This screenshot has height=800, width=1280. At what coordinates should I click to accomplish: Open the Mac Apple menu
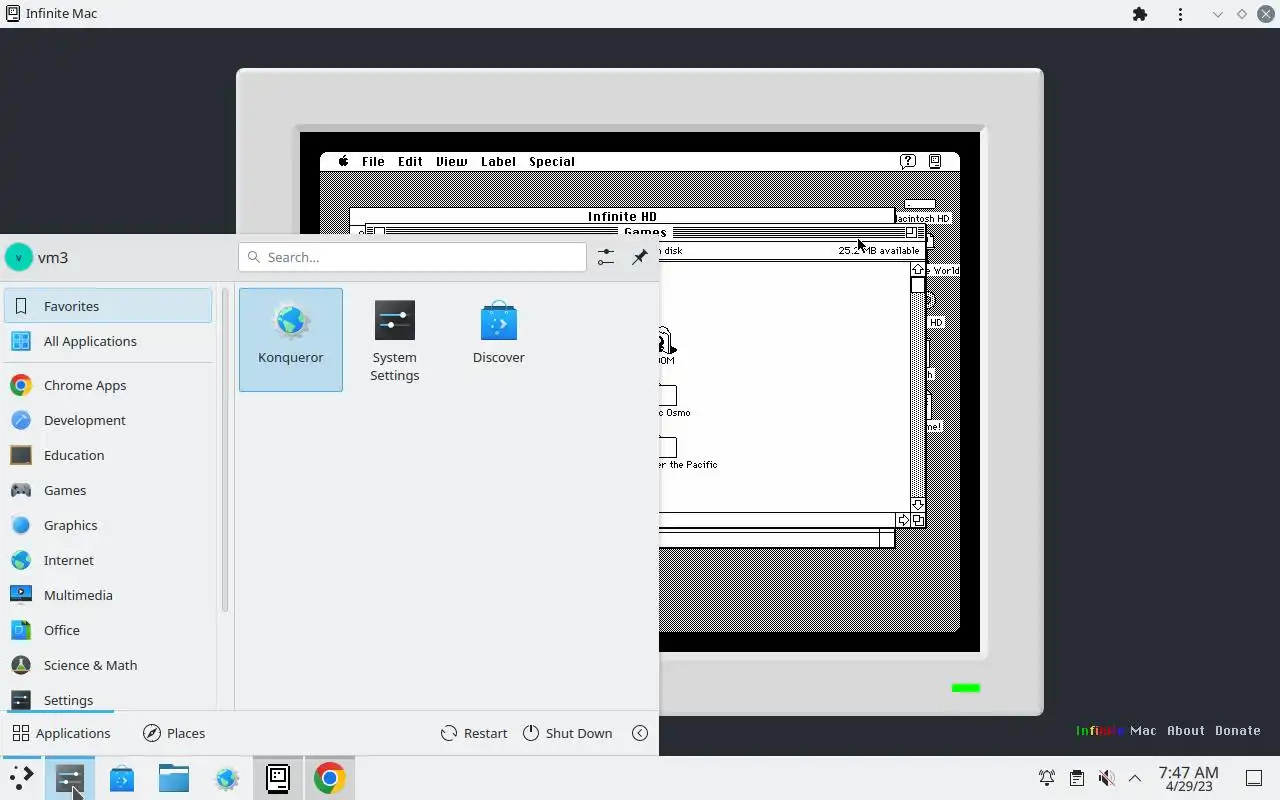click(344, 161)
